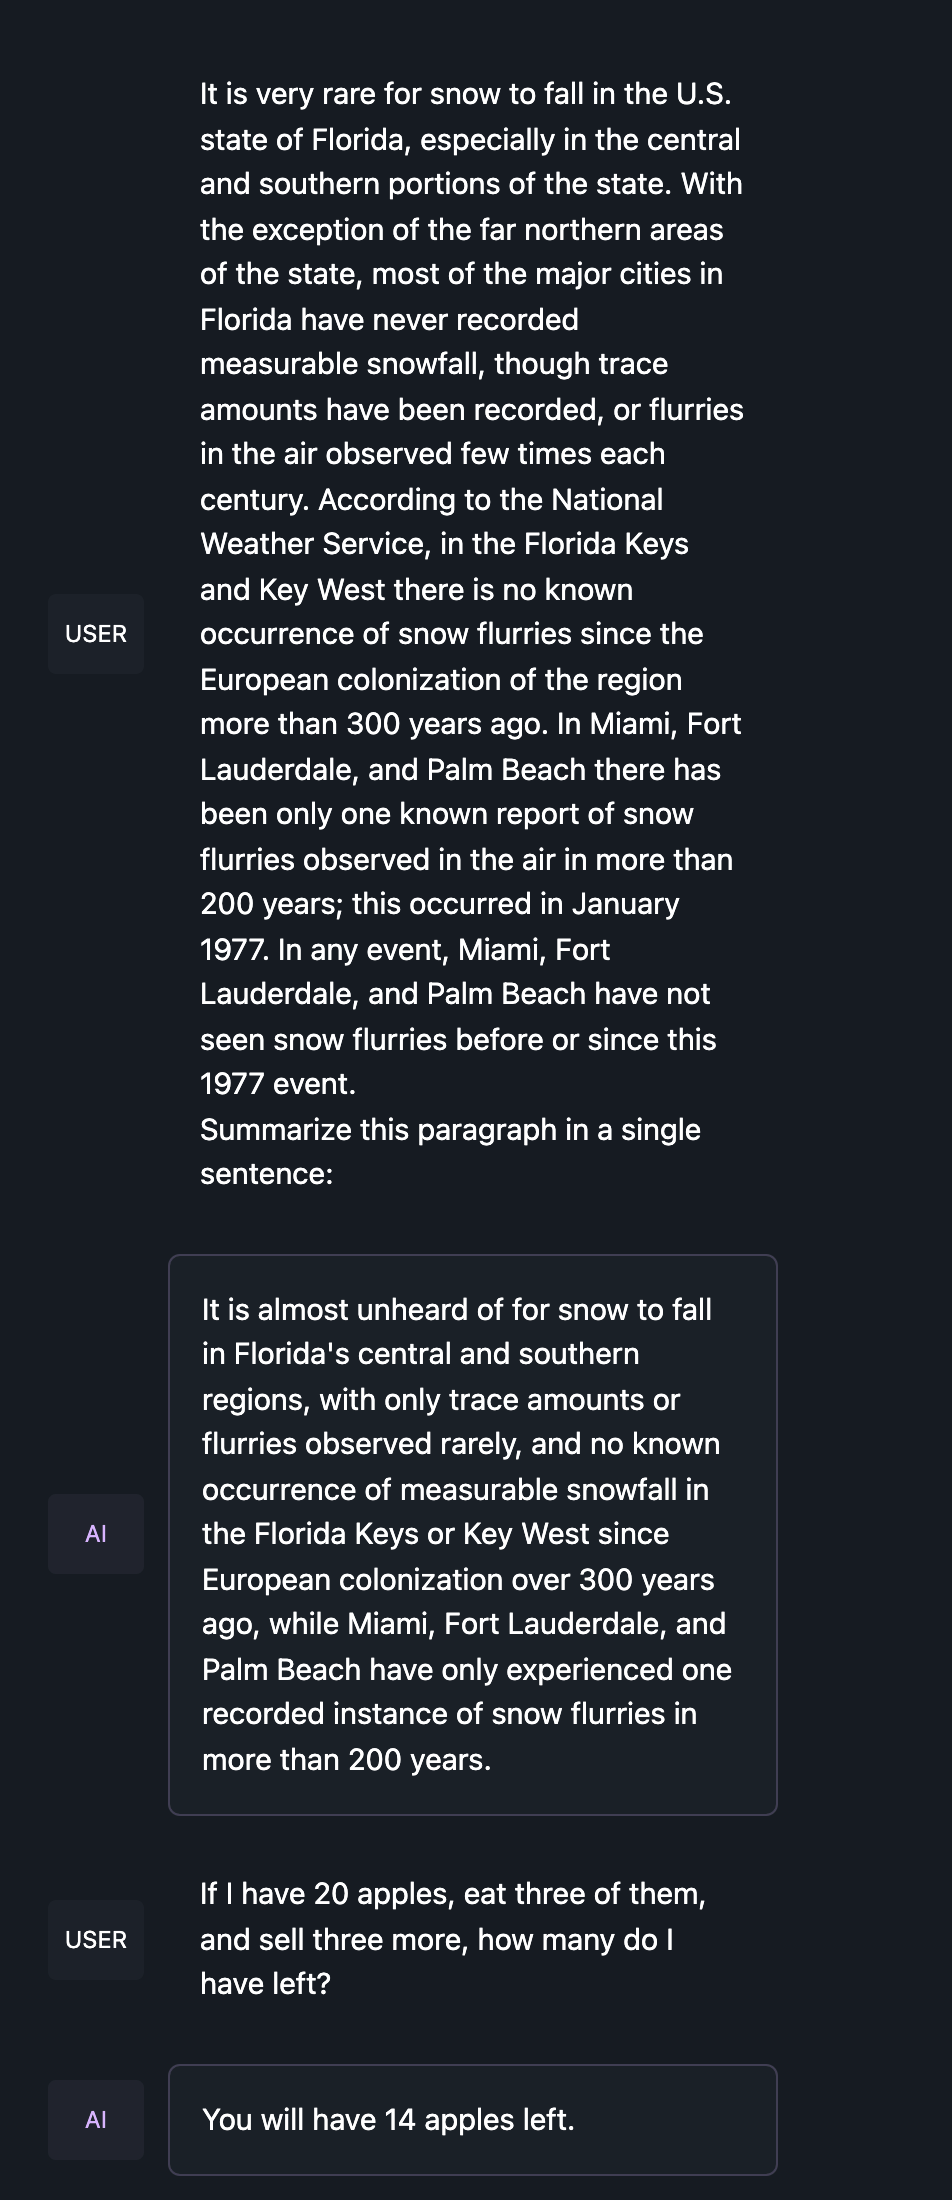952x2200 pixels.
Task: Click the AI badge beside the 14 apples reply
Action: (96, 2120)
